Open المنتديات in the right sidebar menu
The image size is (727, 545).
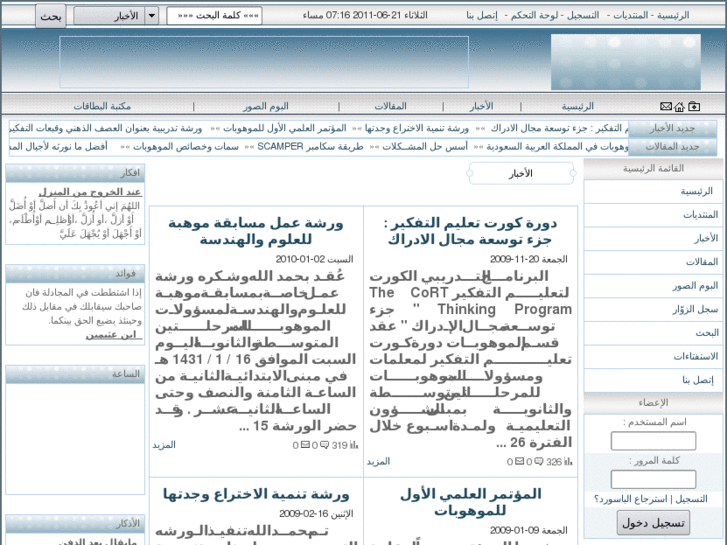653,215
